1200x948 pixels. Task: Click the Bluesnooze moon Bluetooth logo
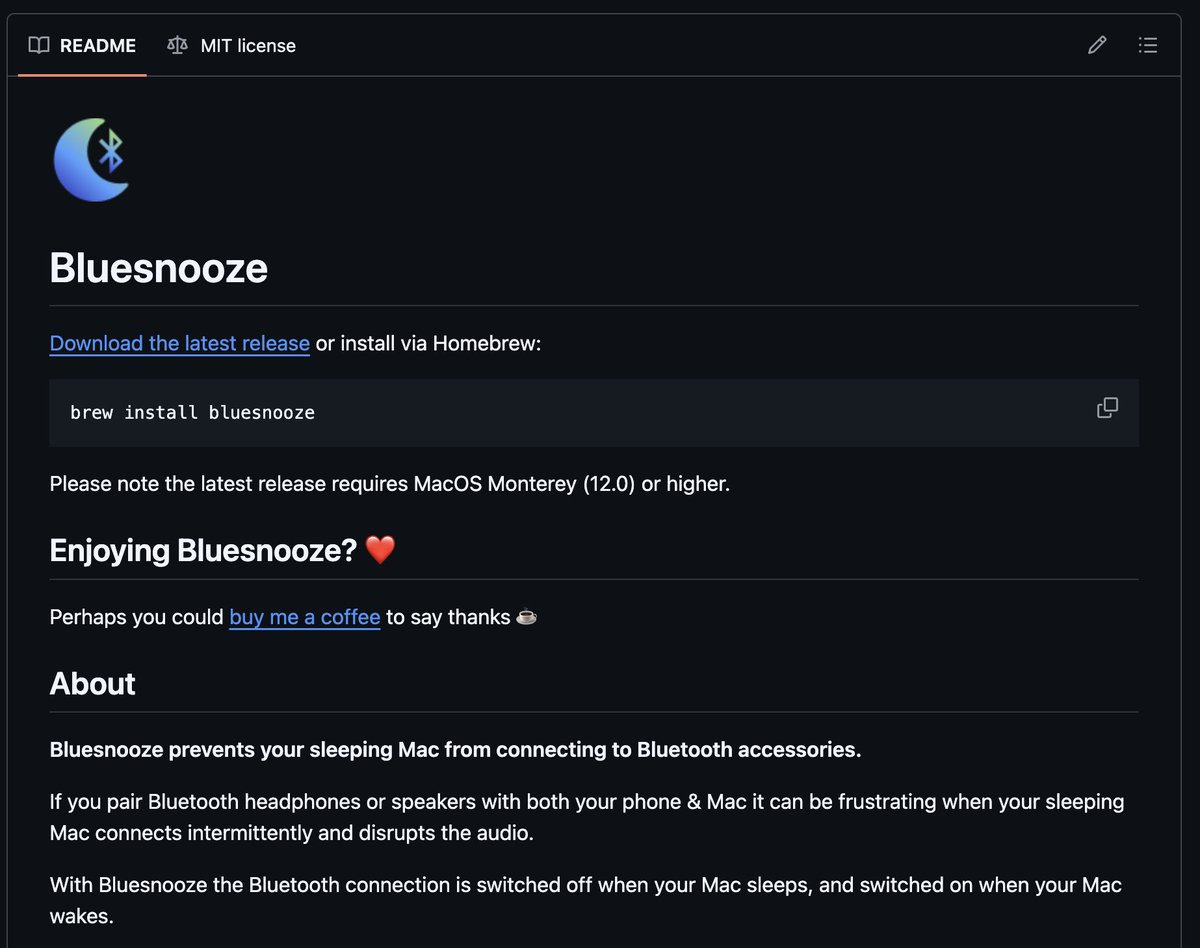coord(91,159)
